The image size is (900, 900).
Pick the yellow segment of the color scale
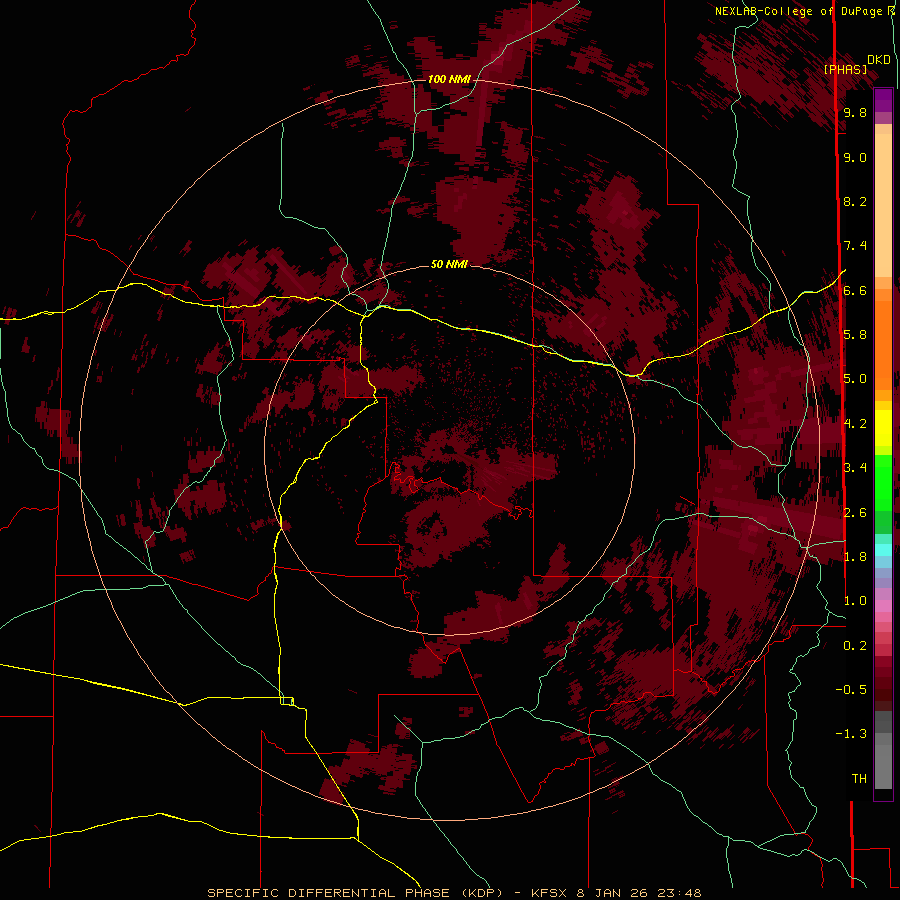point(883,428)
